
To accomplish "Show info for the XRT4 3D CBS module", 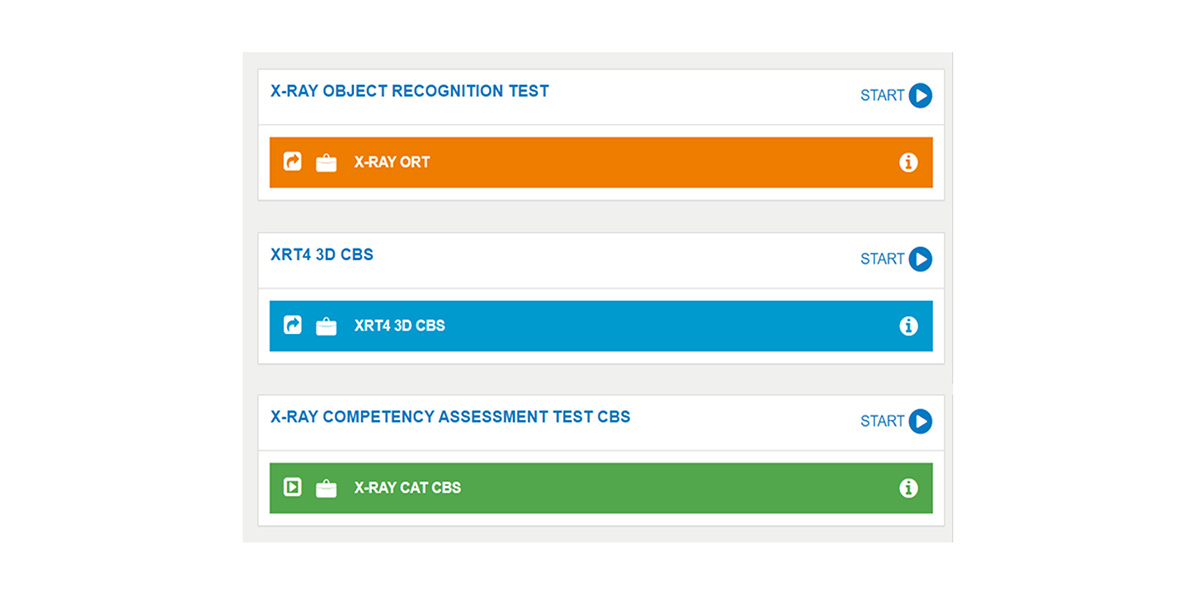I will click(x=908, y=326).
